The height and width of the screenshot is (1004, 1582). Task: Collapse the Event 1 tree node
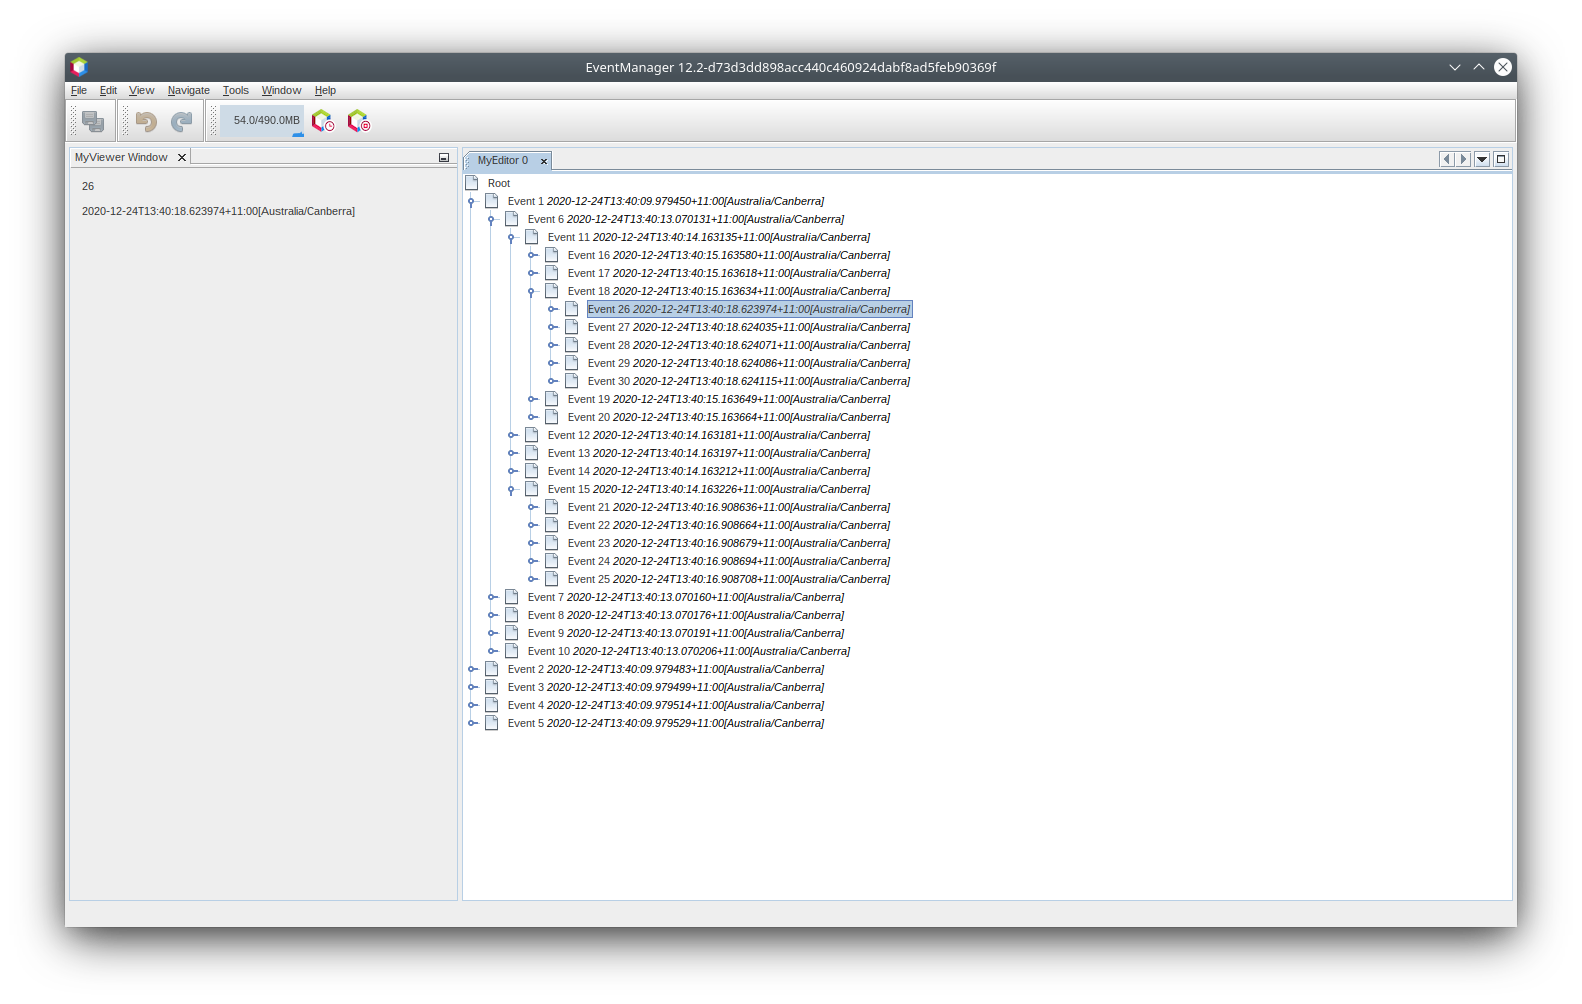coord(472,201)
